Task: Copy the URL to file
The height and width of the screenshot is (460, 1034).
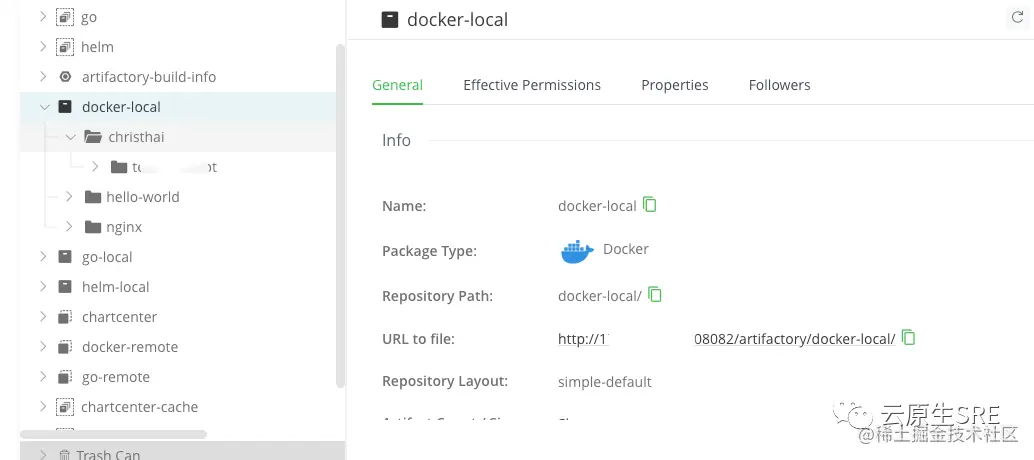Action: (908, 338)
